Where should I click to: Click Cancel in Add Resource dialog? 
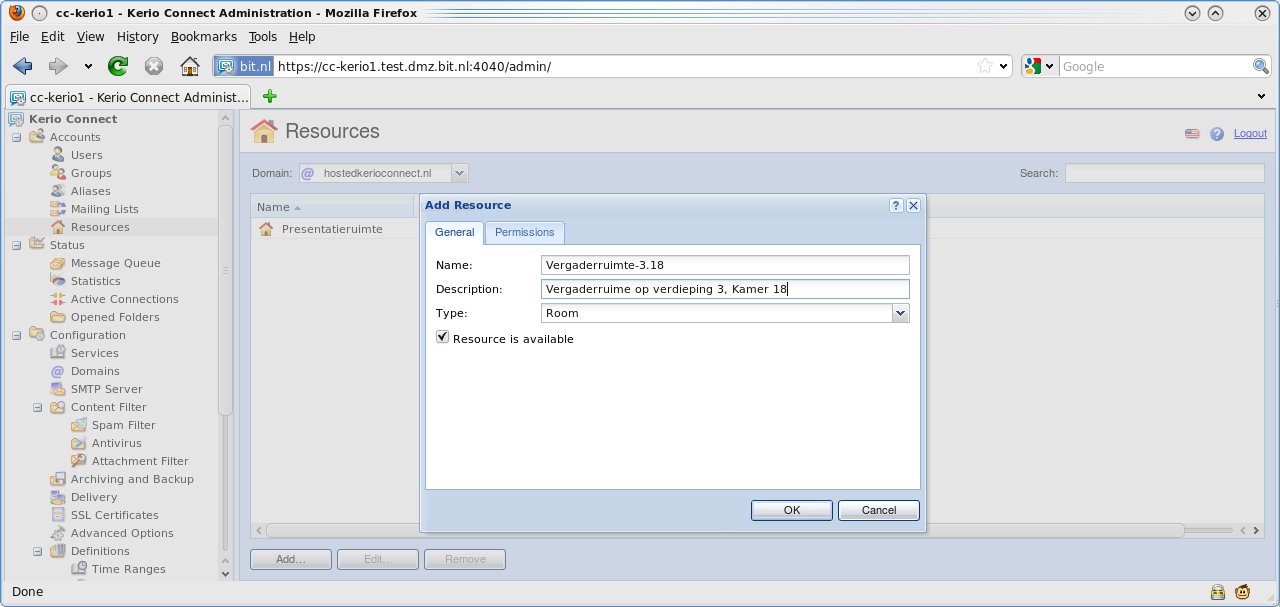point(879,510)
